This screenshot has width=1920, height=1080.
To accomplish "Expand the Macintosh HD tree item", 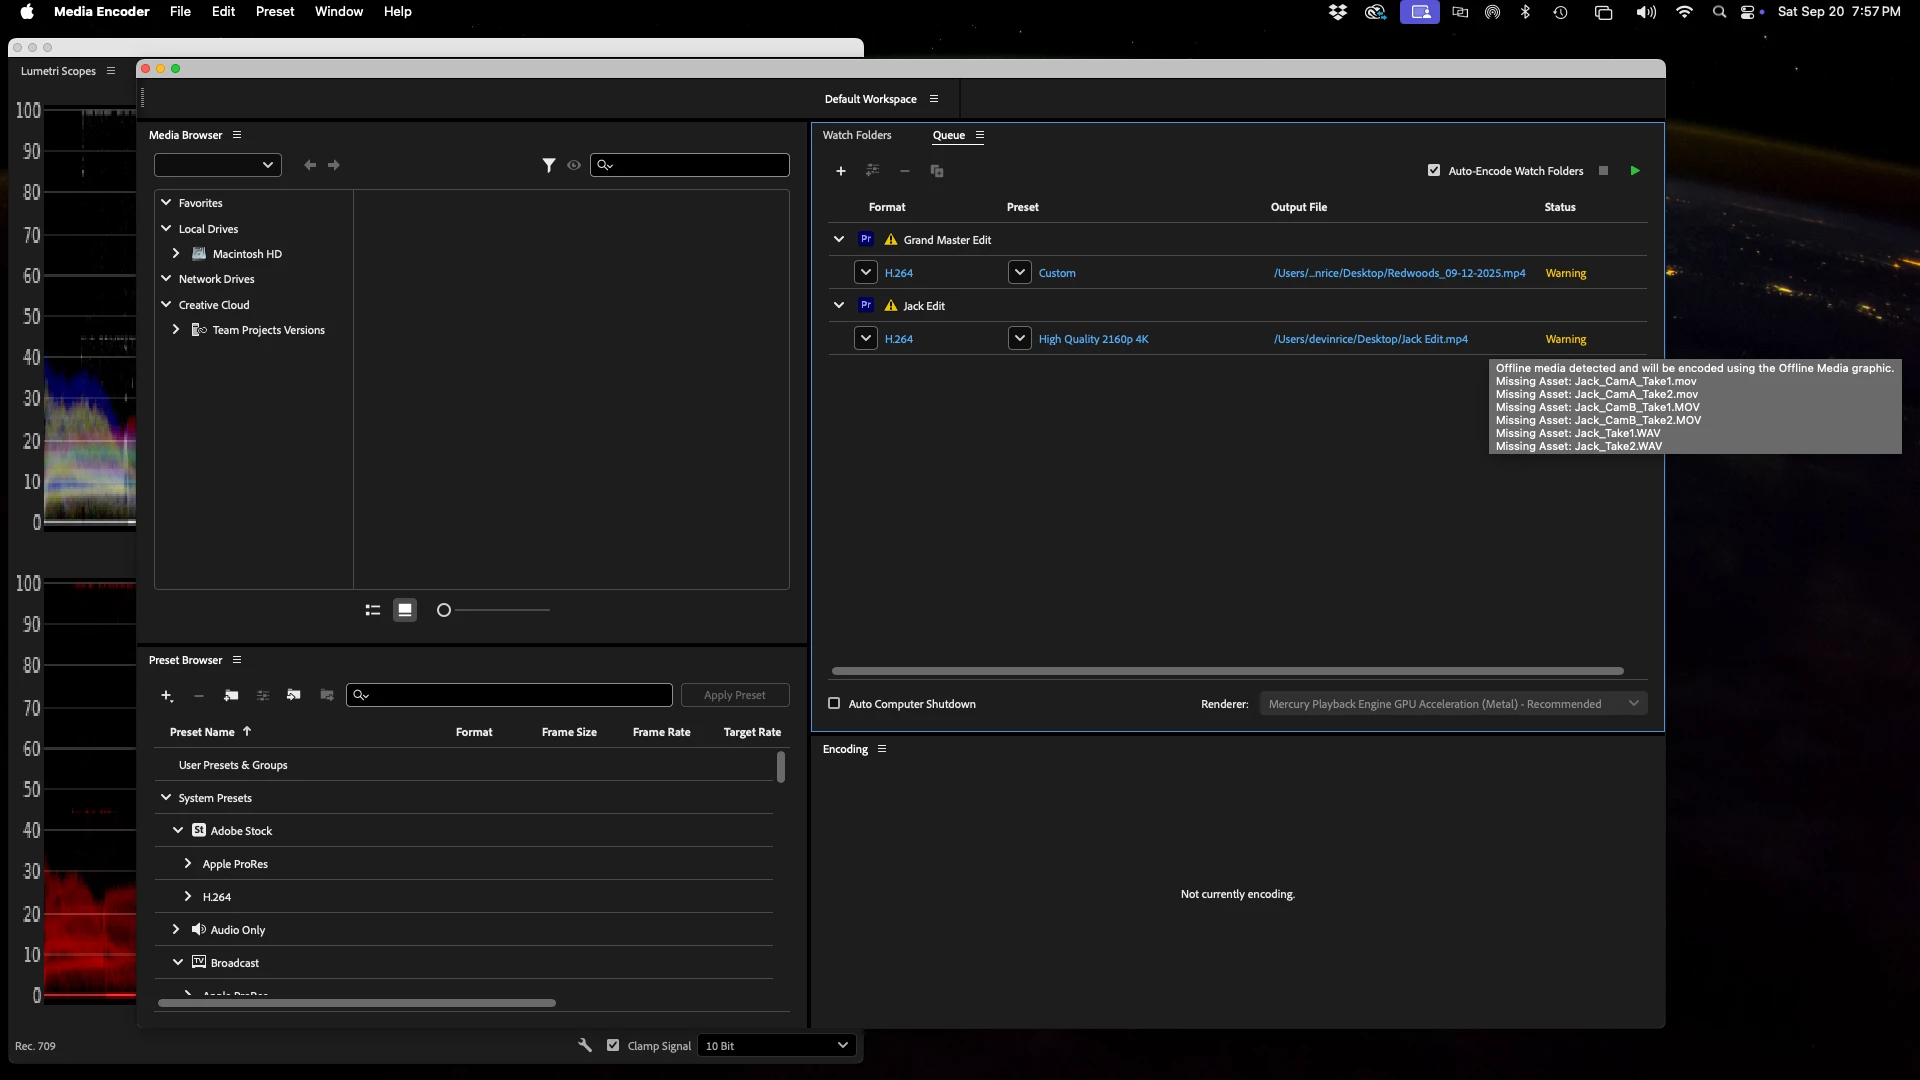I will [x=176, y=254].
